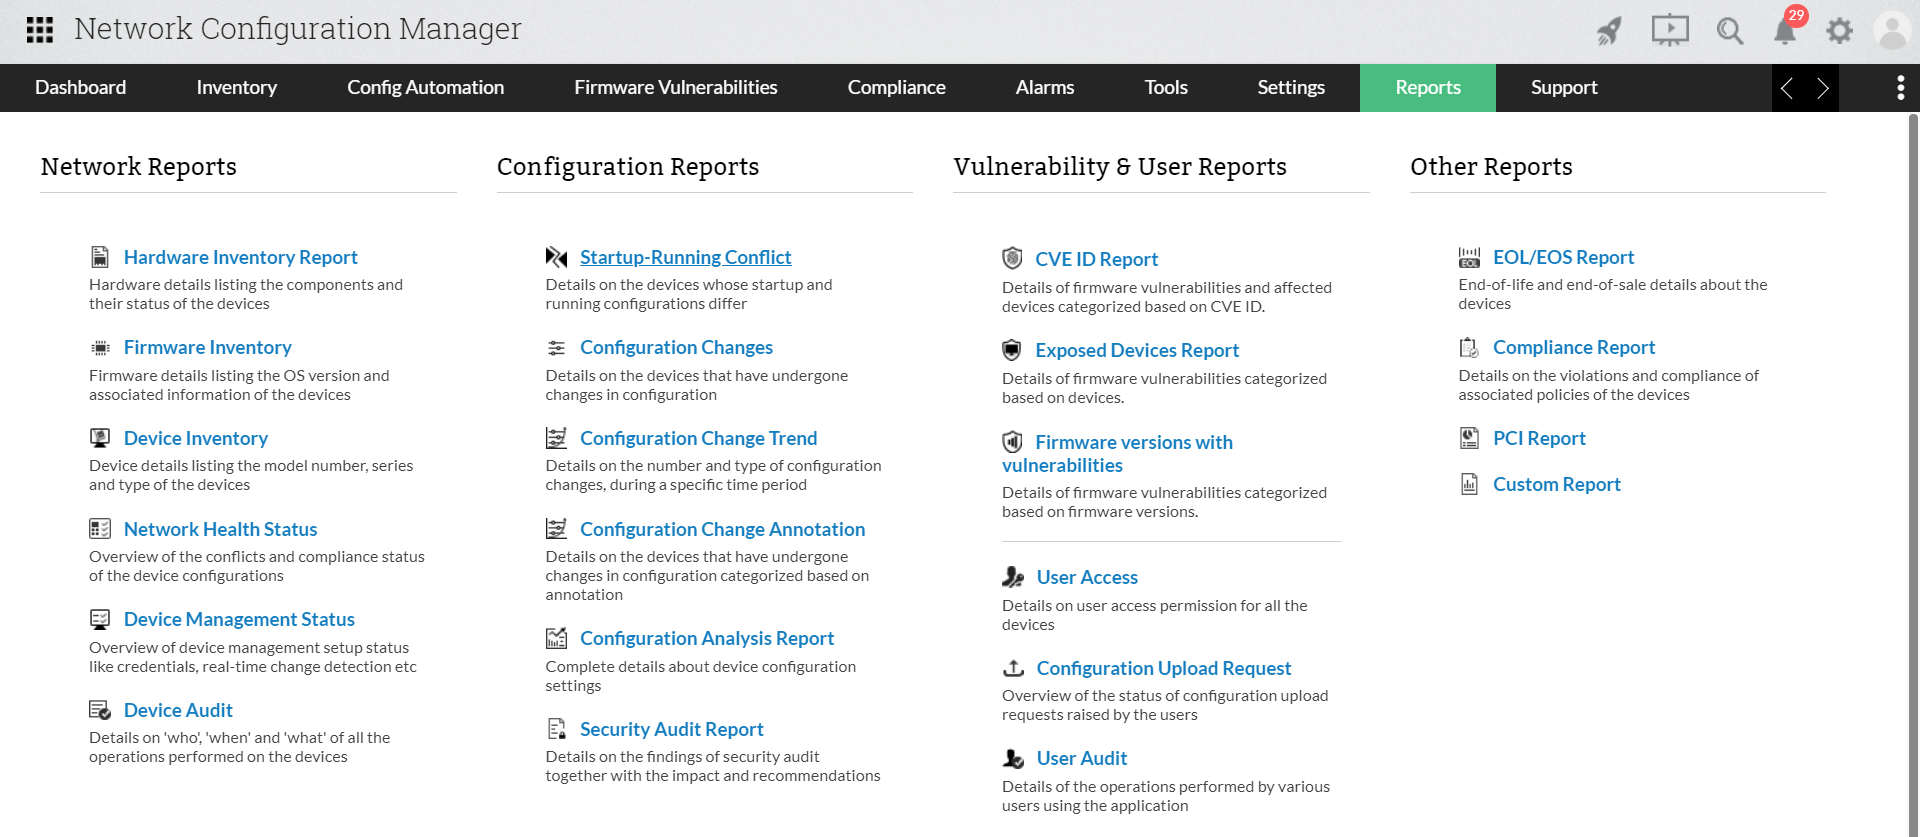
Task: Click the CVE ID Report shield icon
Action: (x=1012, y=259)
